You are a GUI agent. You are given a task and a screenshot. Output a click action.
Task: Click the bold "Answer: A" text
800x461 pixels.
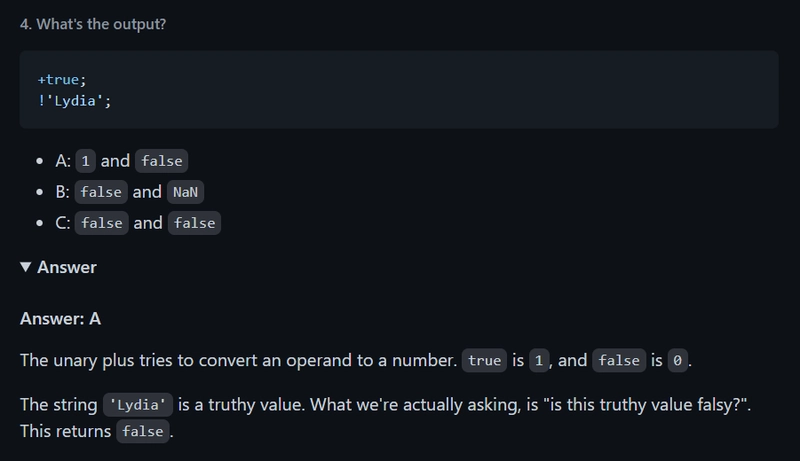click(x=60, y=319)
